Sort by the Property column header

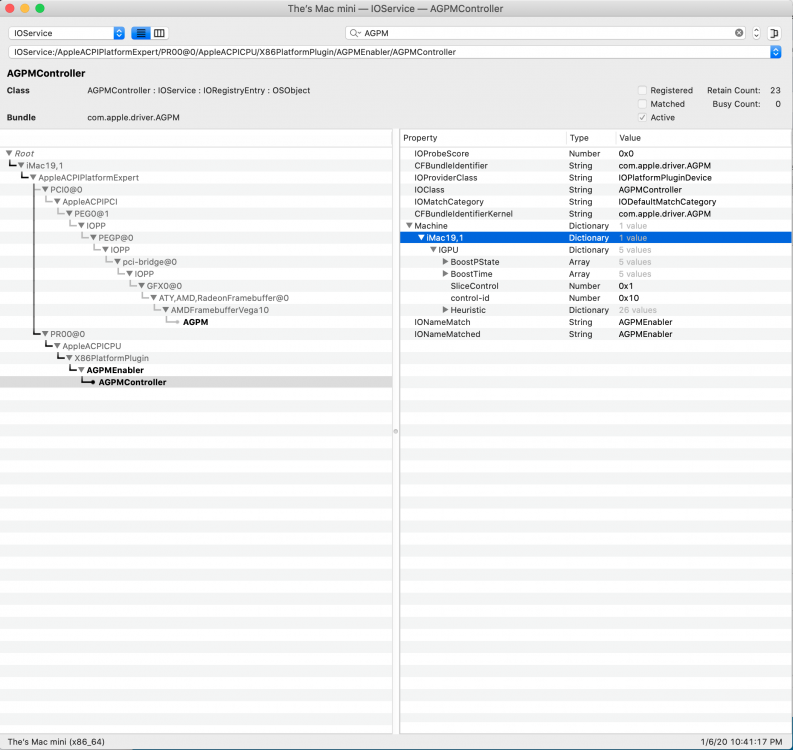pyautogui.click(x=483, y=138)
